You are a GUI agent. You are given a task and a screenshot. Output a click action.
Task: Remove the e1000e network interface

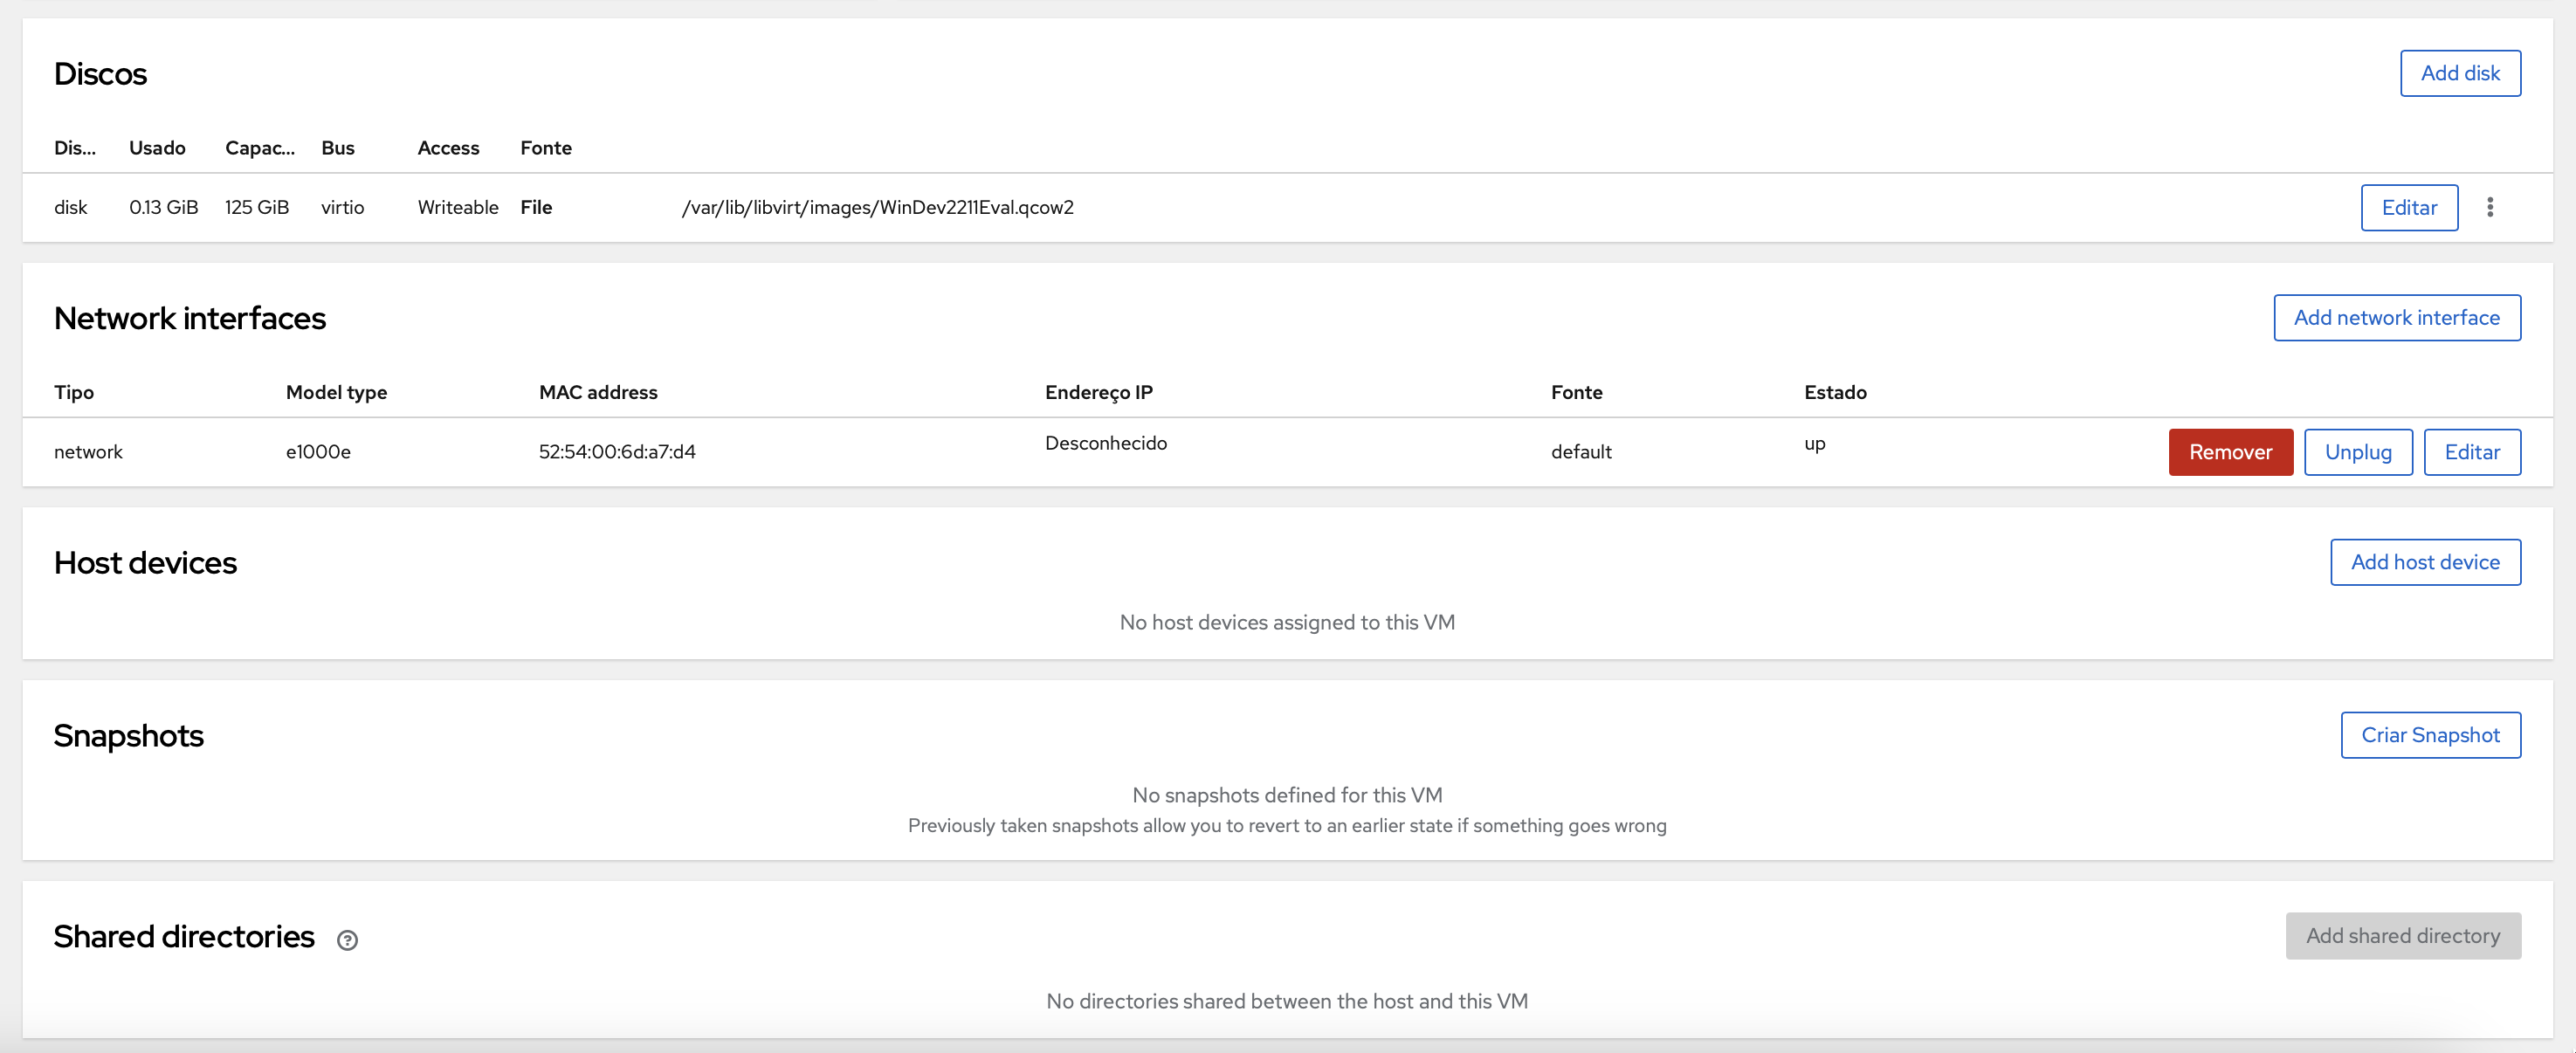click(2229, 452)
